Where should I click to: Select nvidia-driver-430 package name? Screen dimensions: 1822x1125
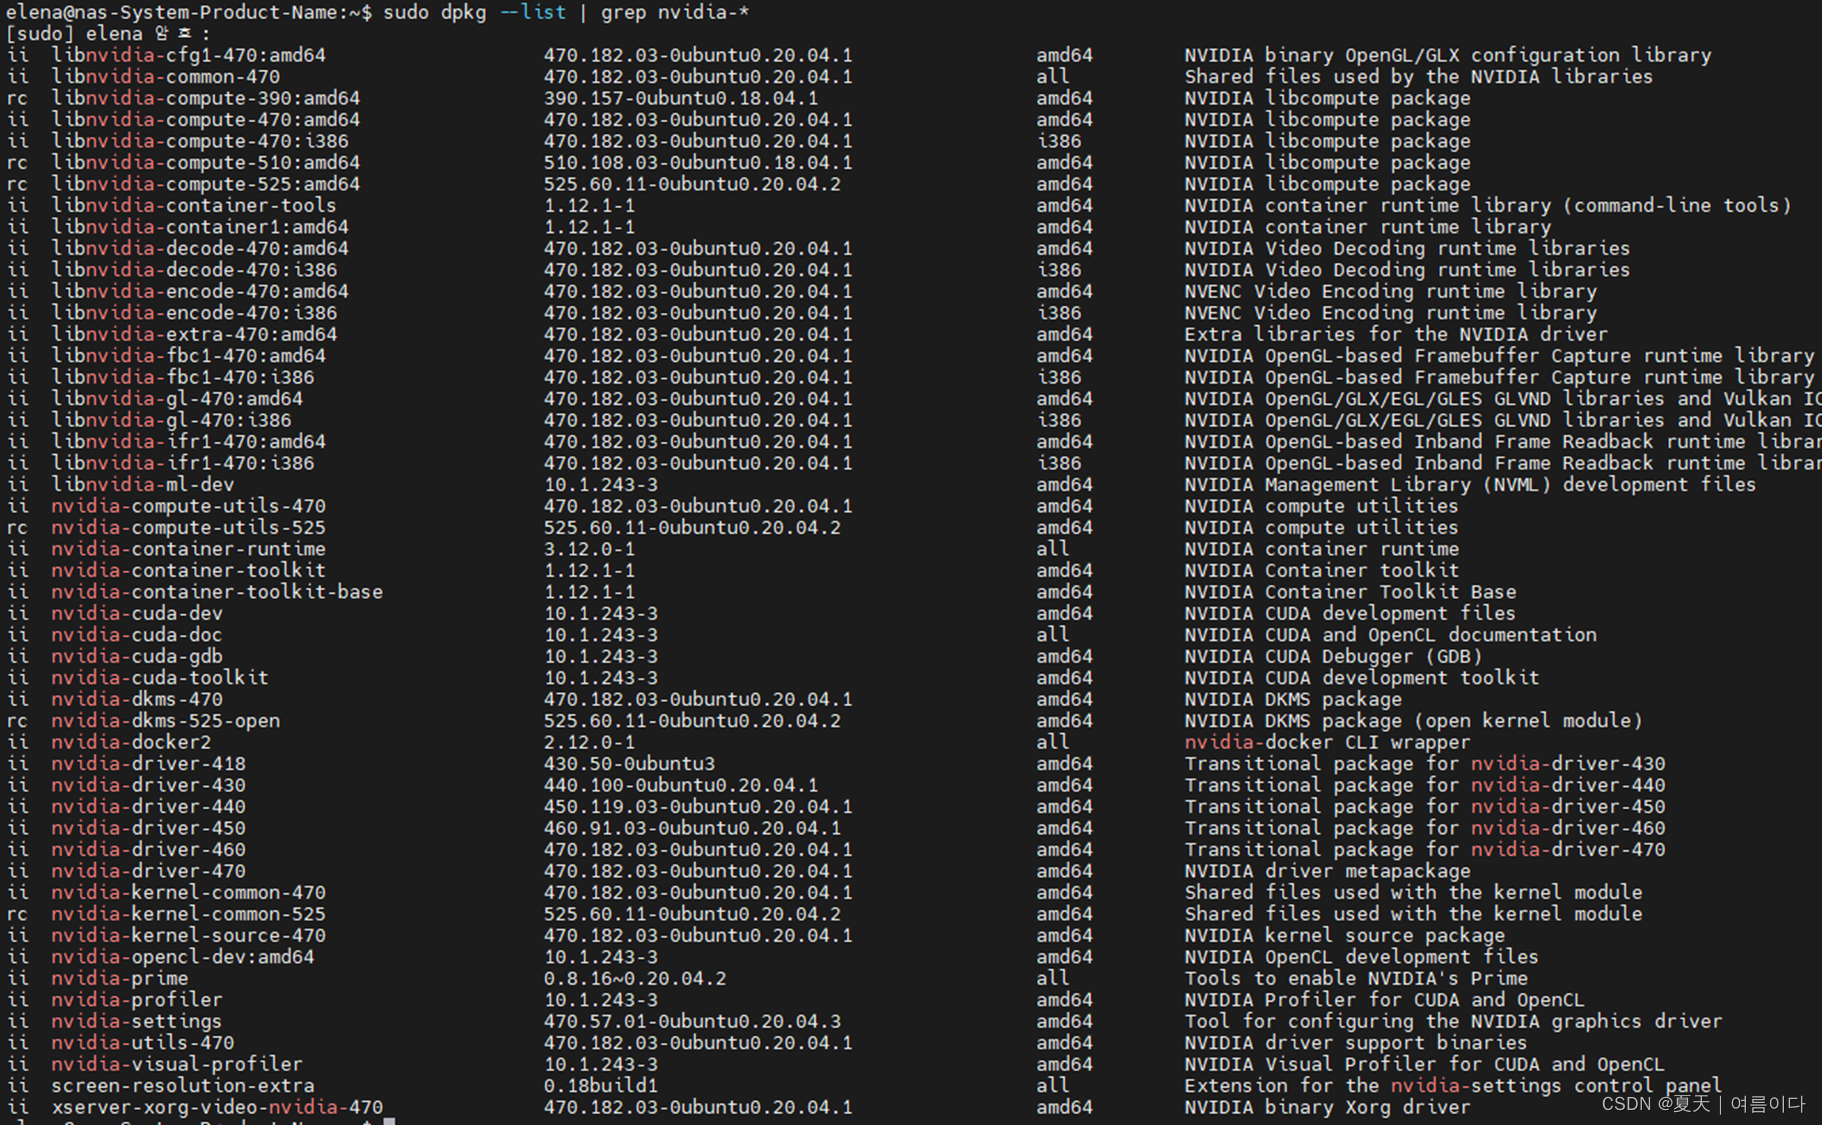pyautogui.click(x=149, y=786)
